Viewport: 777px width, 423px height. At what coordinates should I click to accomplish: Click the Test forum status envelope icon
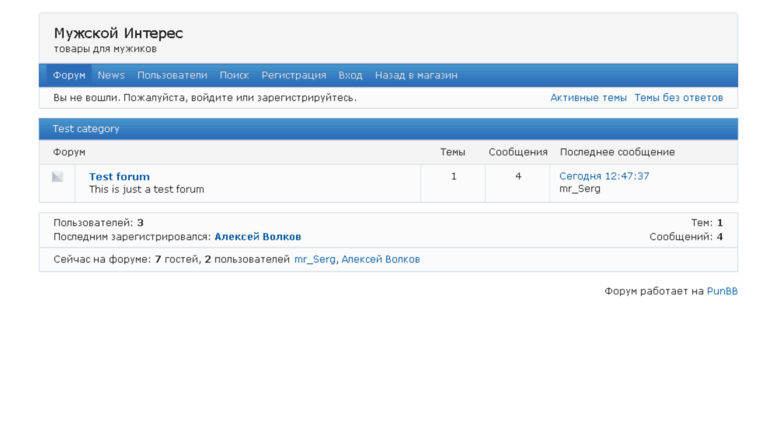point(57,177)
